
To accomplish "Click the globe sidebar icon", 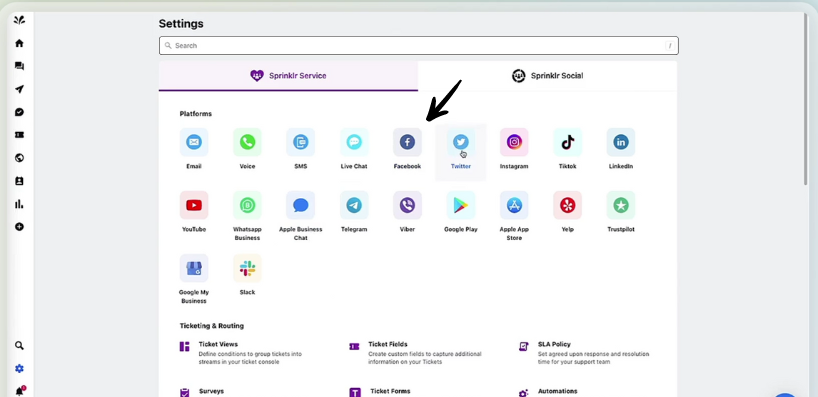I will click(19, 158).
